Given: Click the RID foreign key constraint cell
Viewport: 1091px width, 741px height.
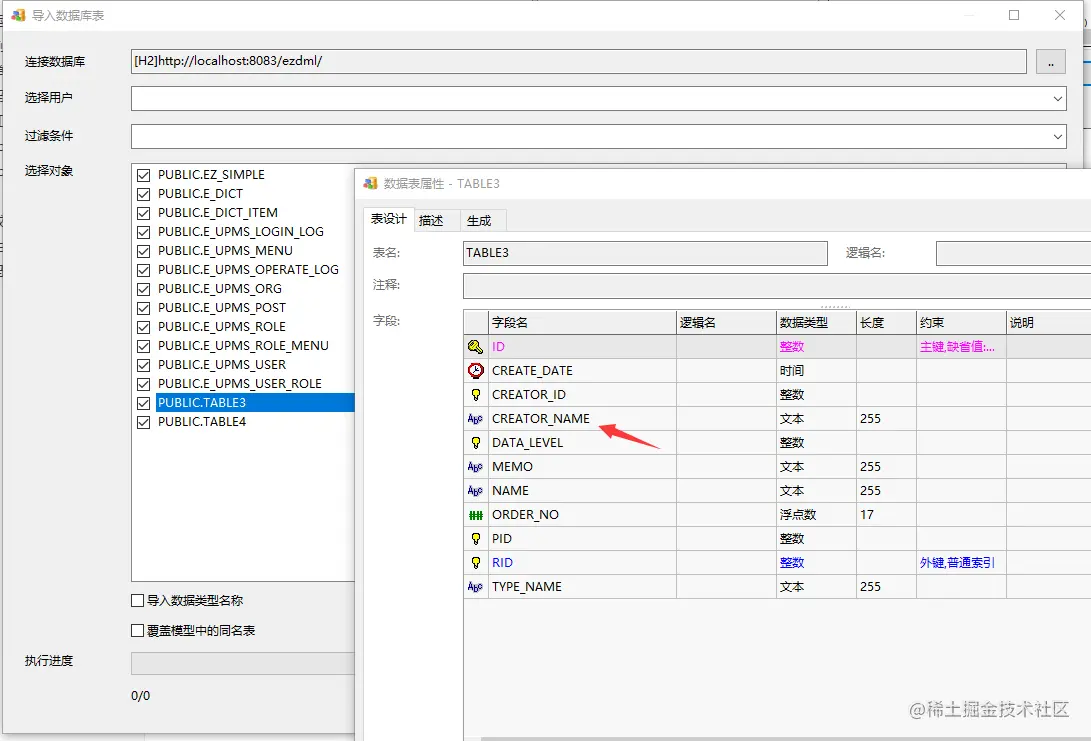Looking at the screenshot, I should [x=961, y=563].
